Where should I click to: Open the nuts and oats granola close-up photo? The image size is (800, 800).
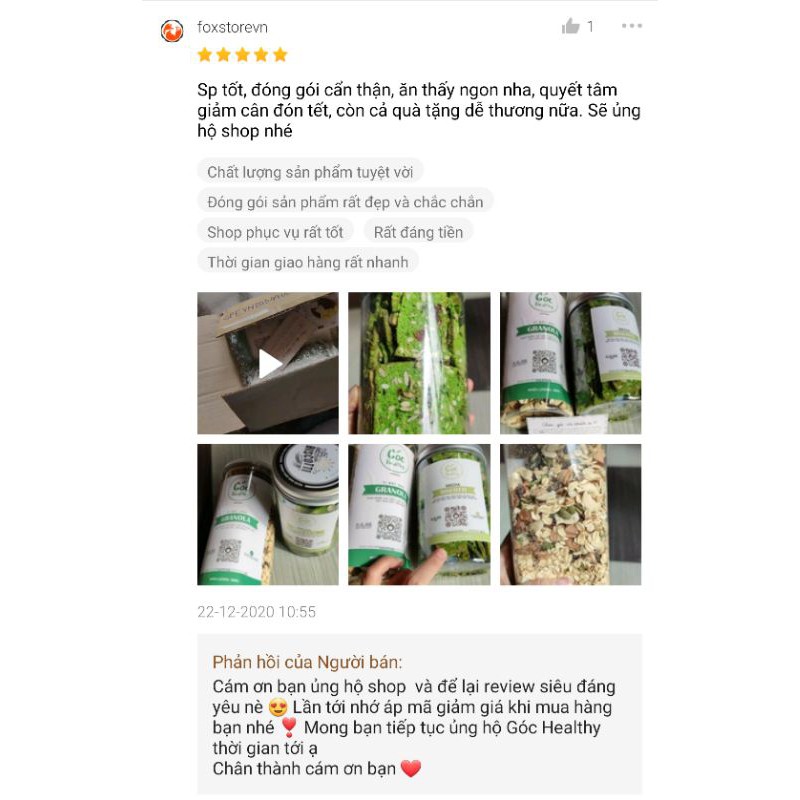tap(570, 514)
